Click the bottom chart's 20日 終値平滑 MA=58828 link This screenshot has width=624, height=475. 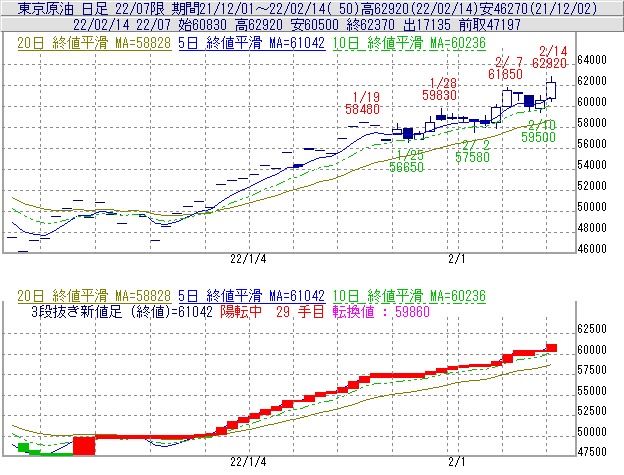tap(94, 296)
